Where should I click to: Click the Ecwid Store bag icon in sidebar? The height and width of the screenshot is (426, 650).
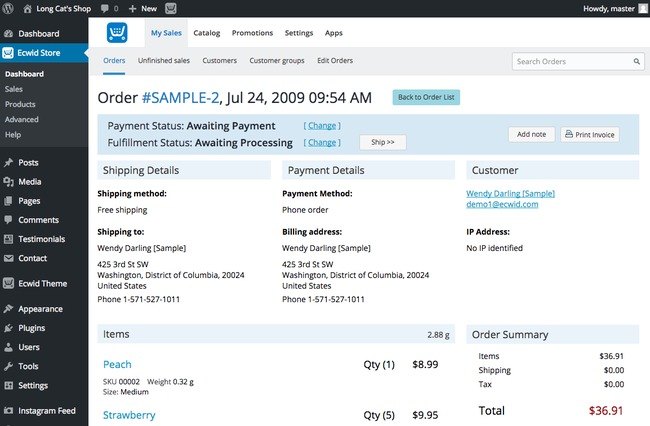[x=8, y=53]
